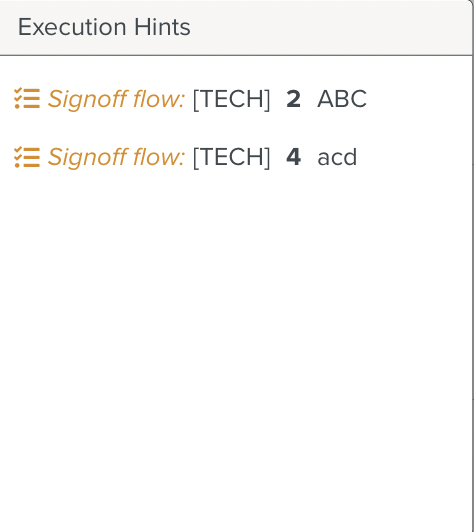This screenshot has width=474, height=532.
Task: Click the checklist icon beside the acd hint
Action: [x=27, y=157]
